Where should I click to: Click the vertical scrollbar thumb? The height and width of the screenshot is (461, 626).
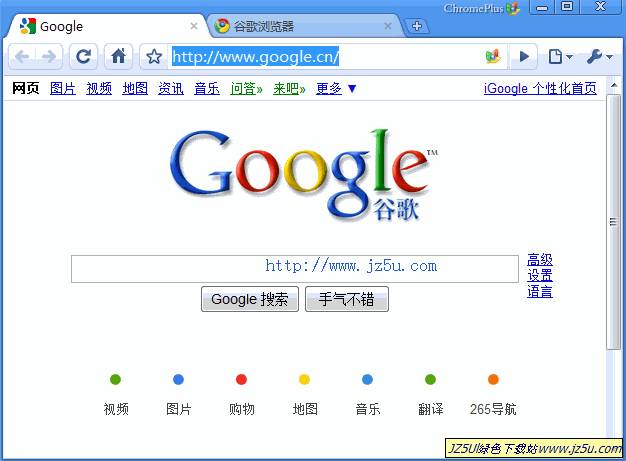pyautogui.click(x=614, y=222)
